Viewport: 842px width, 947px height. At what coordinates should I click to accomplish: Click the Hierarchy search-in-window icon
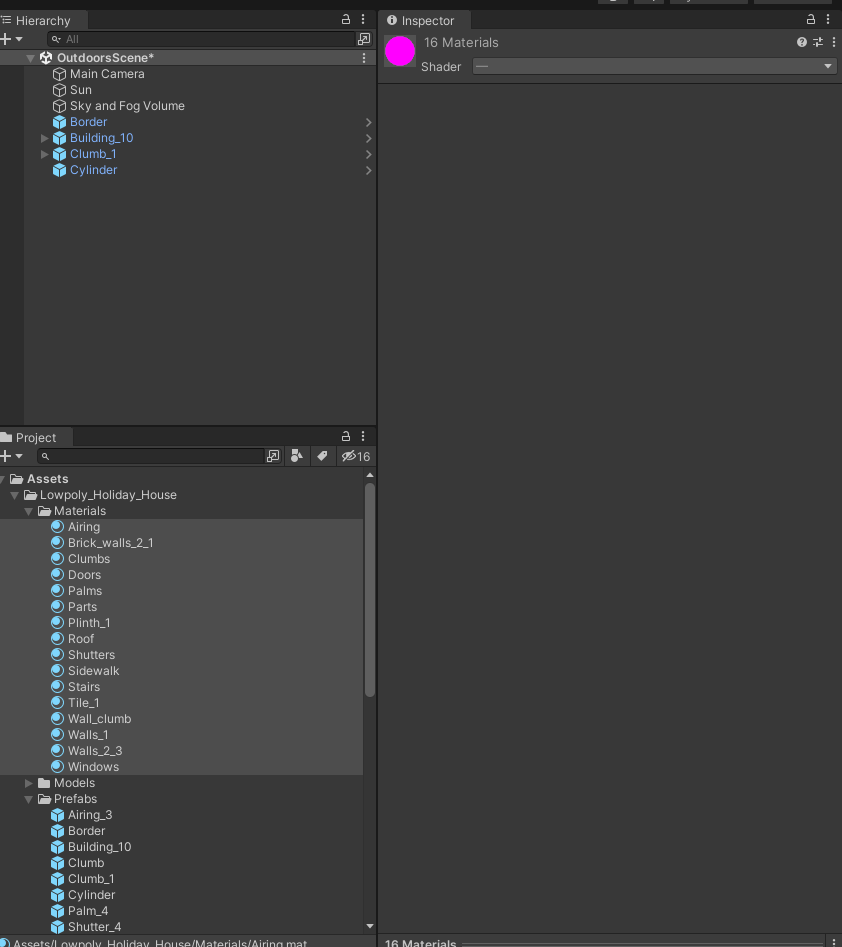[x=364, y=39]
